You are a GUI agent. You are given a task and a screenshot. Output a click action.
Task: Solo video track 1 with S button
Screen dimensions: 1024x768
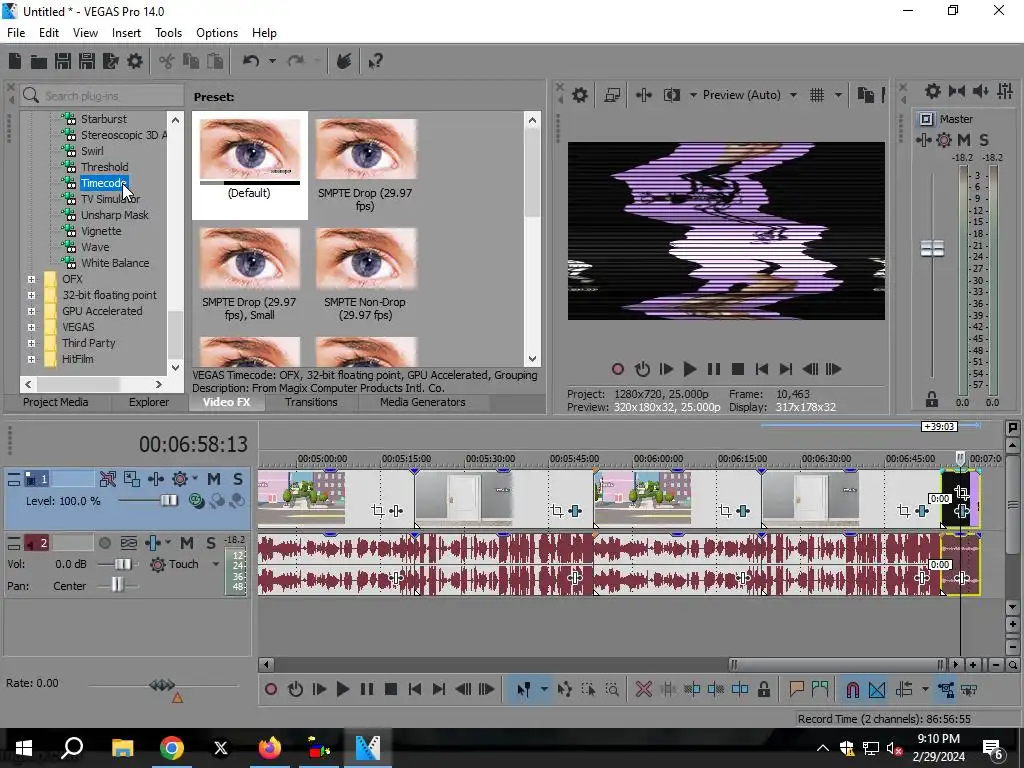click(238, 479)
